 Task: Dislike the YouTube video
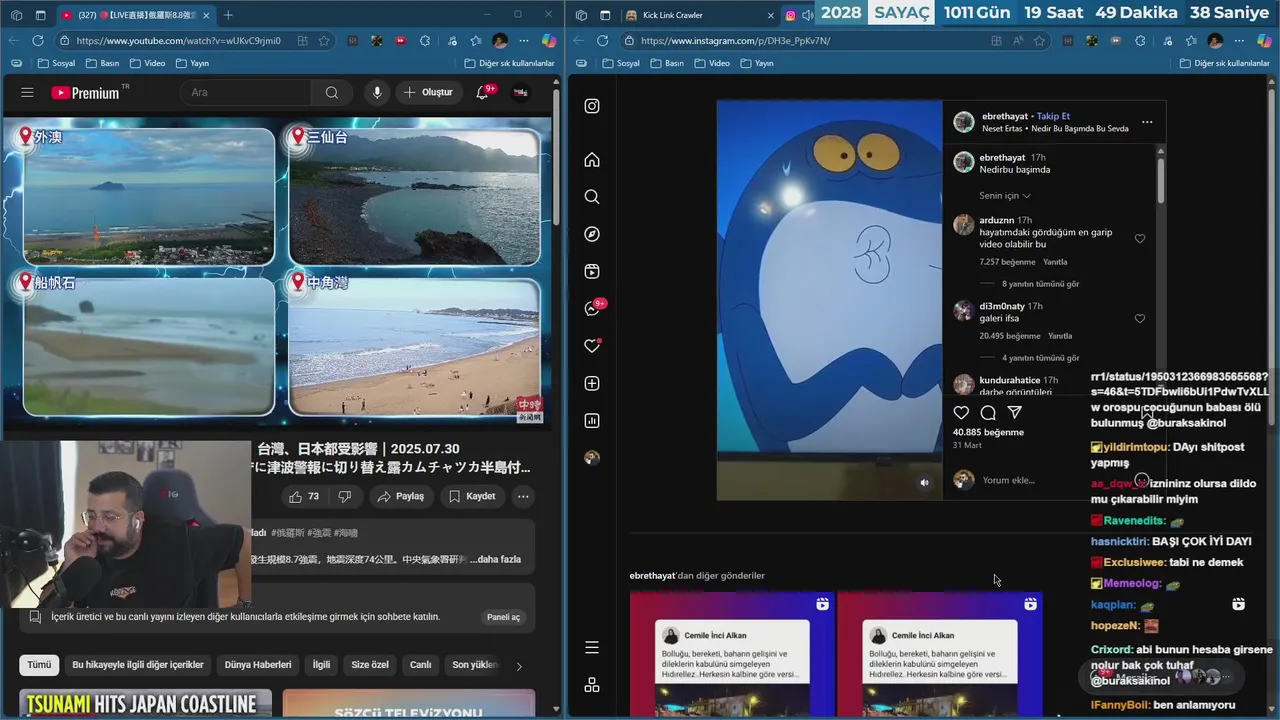coord(344,496)
